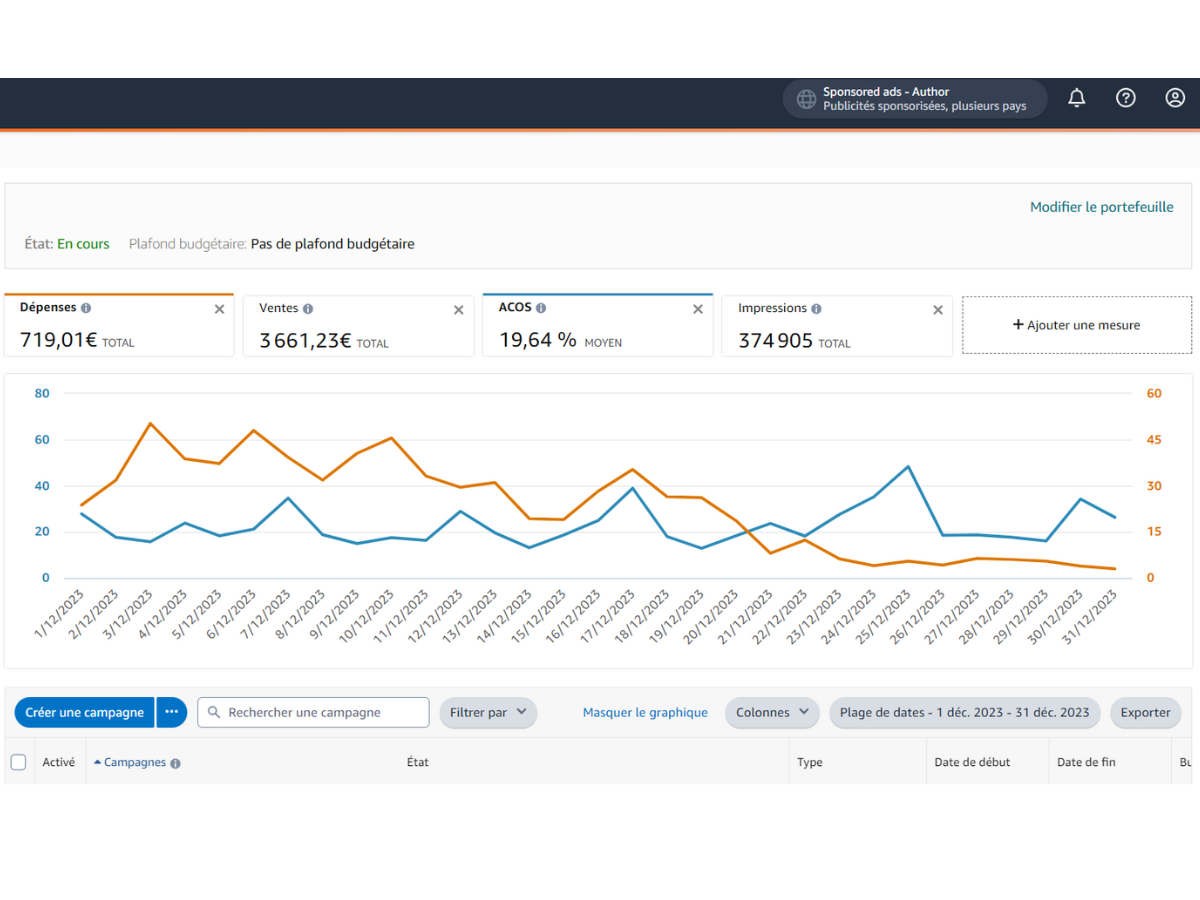Click the info icon next to Impressions

click(x=816, y=309)
